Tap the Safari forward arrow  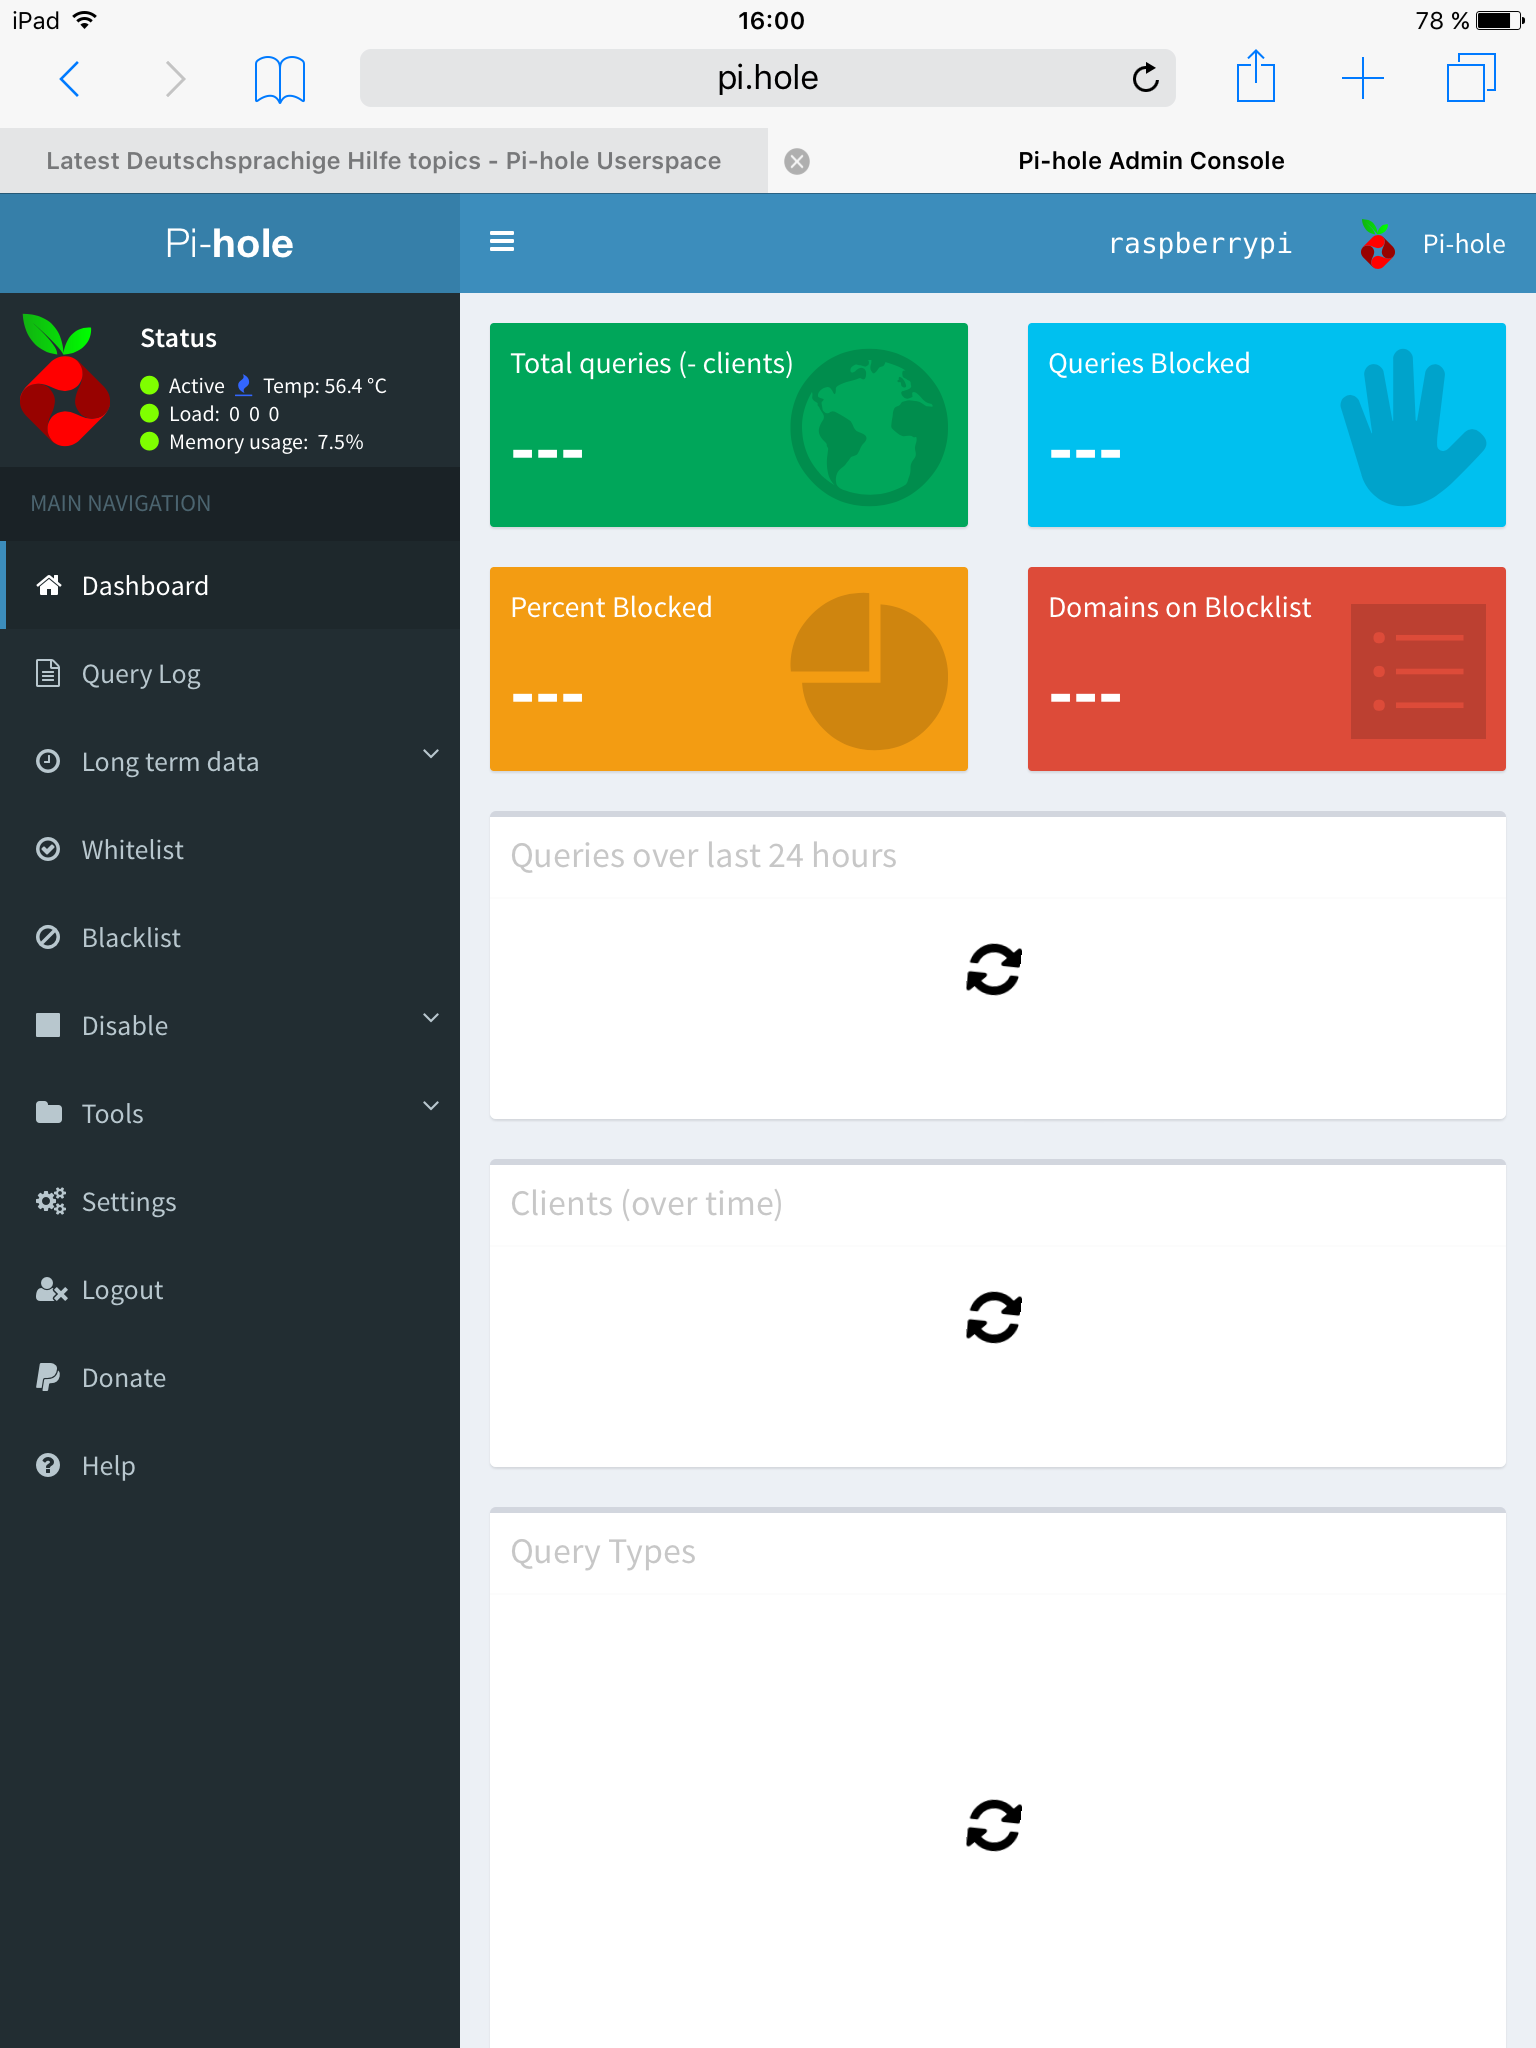(175, 78)
